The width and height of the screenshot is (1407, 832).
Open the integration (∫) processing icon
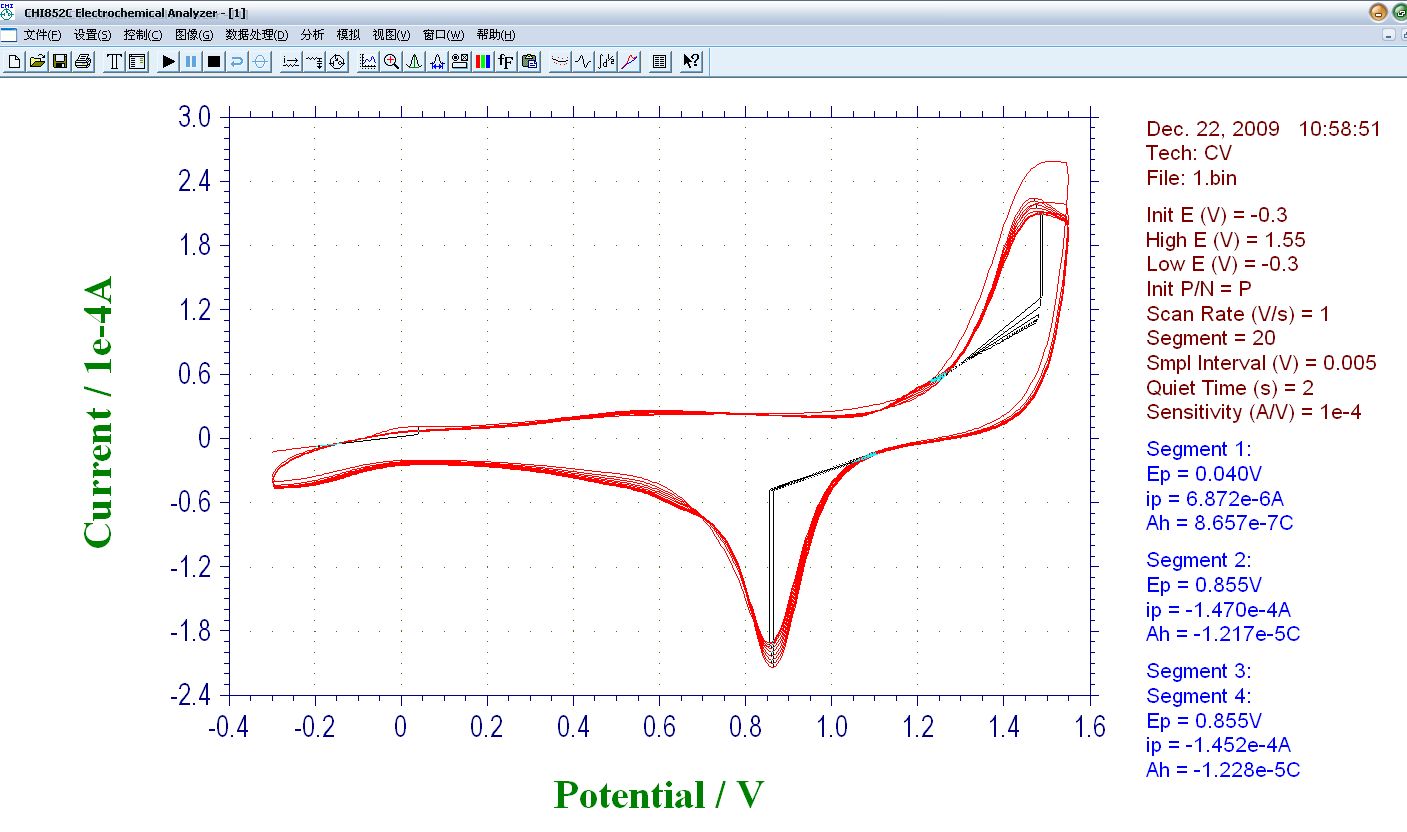click(606, 62)
